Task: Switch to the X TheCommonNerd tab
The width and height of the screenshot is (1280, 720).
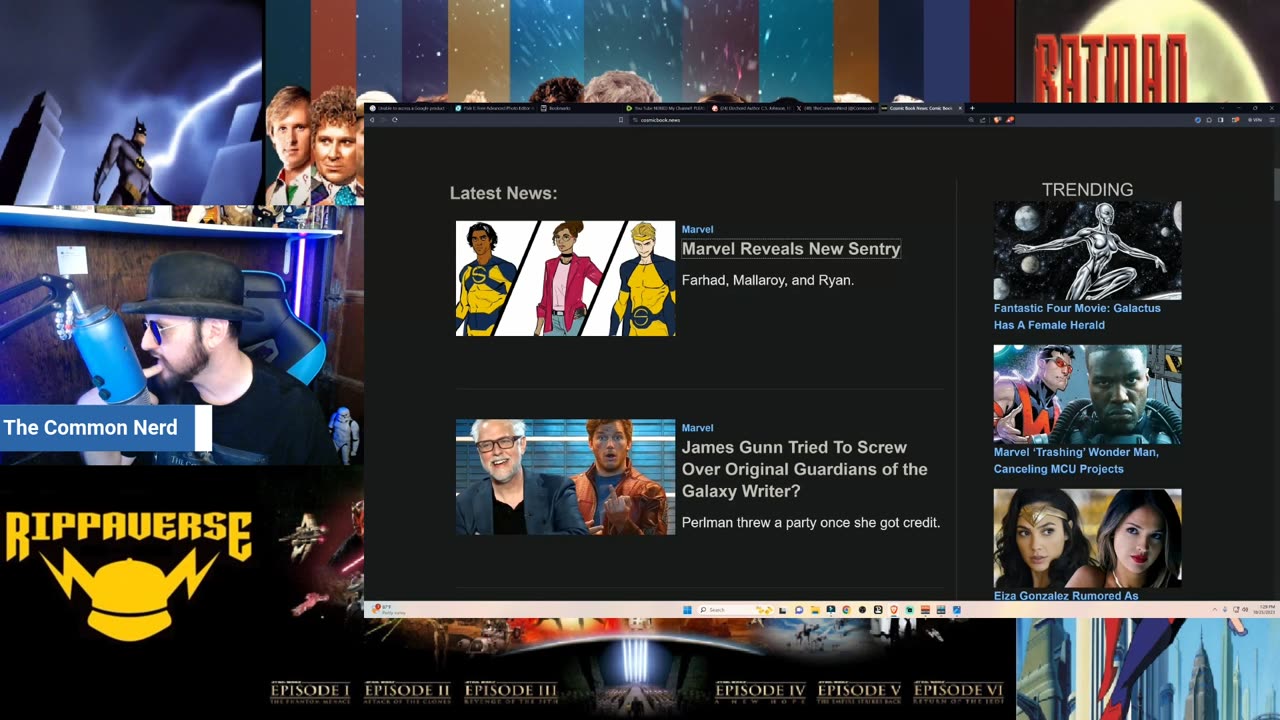Action: pos(838,108)
